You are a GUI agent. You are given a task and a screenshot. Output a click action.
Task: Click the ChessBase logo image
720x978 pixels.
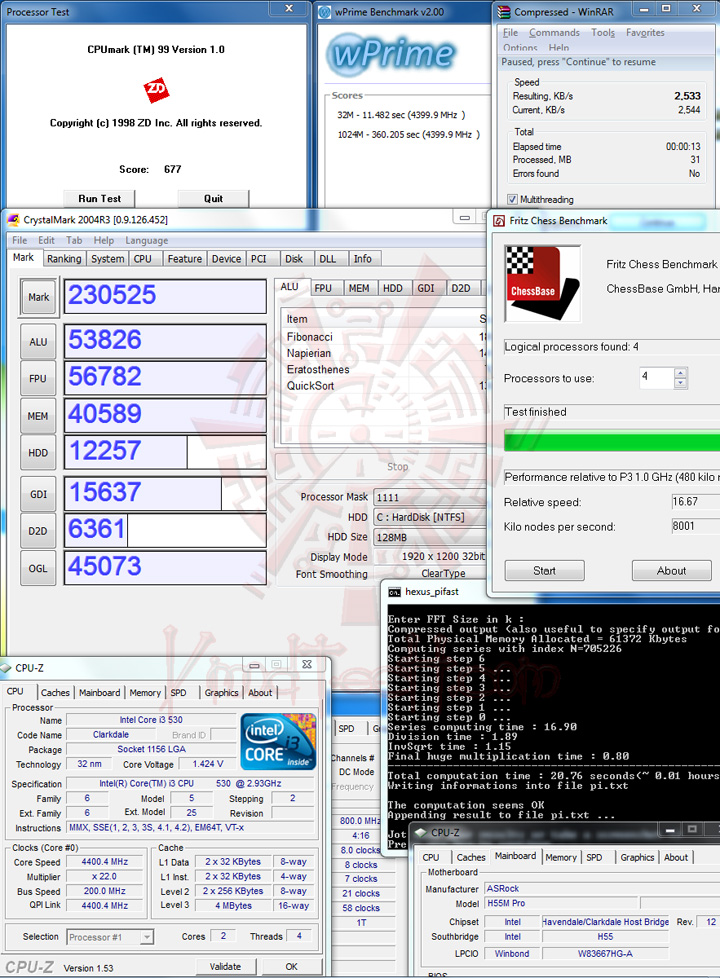pyautogui.click(x=543, y=283)
